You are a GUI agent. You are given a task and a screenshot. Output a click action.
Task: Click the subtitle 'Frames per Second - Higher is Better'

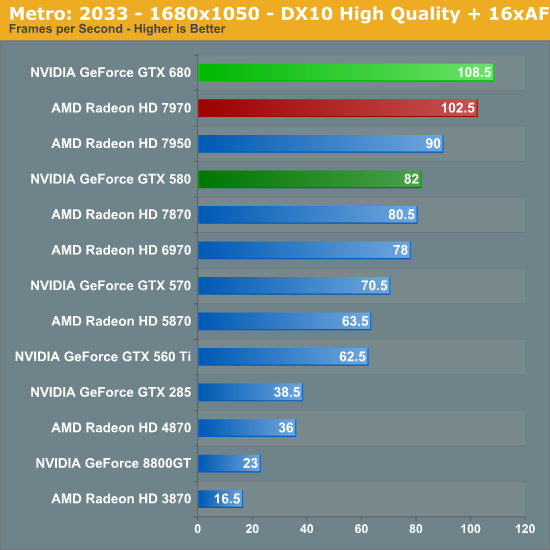pos(117,29)
